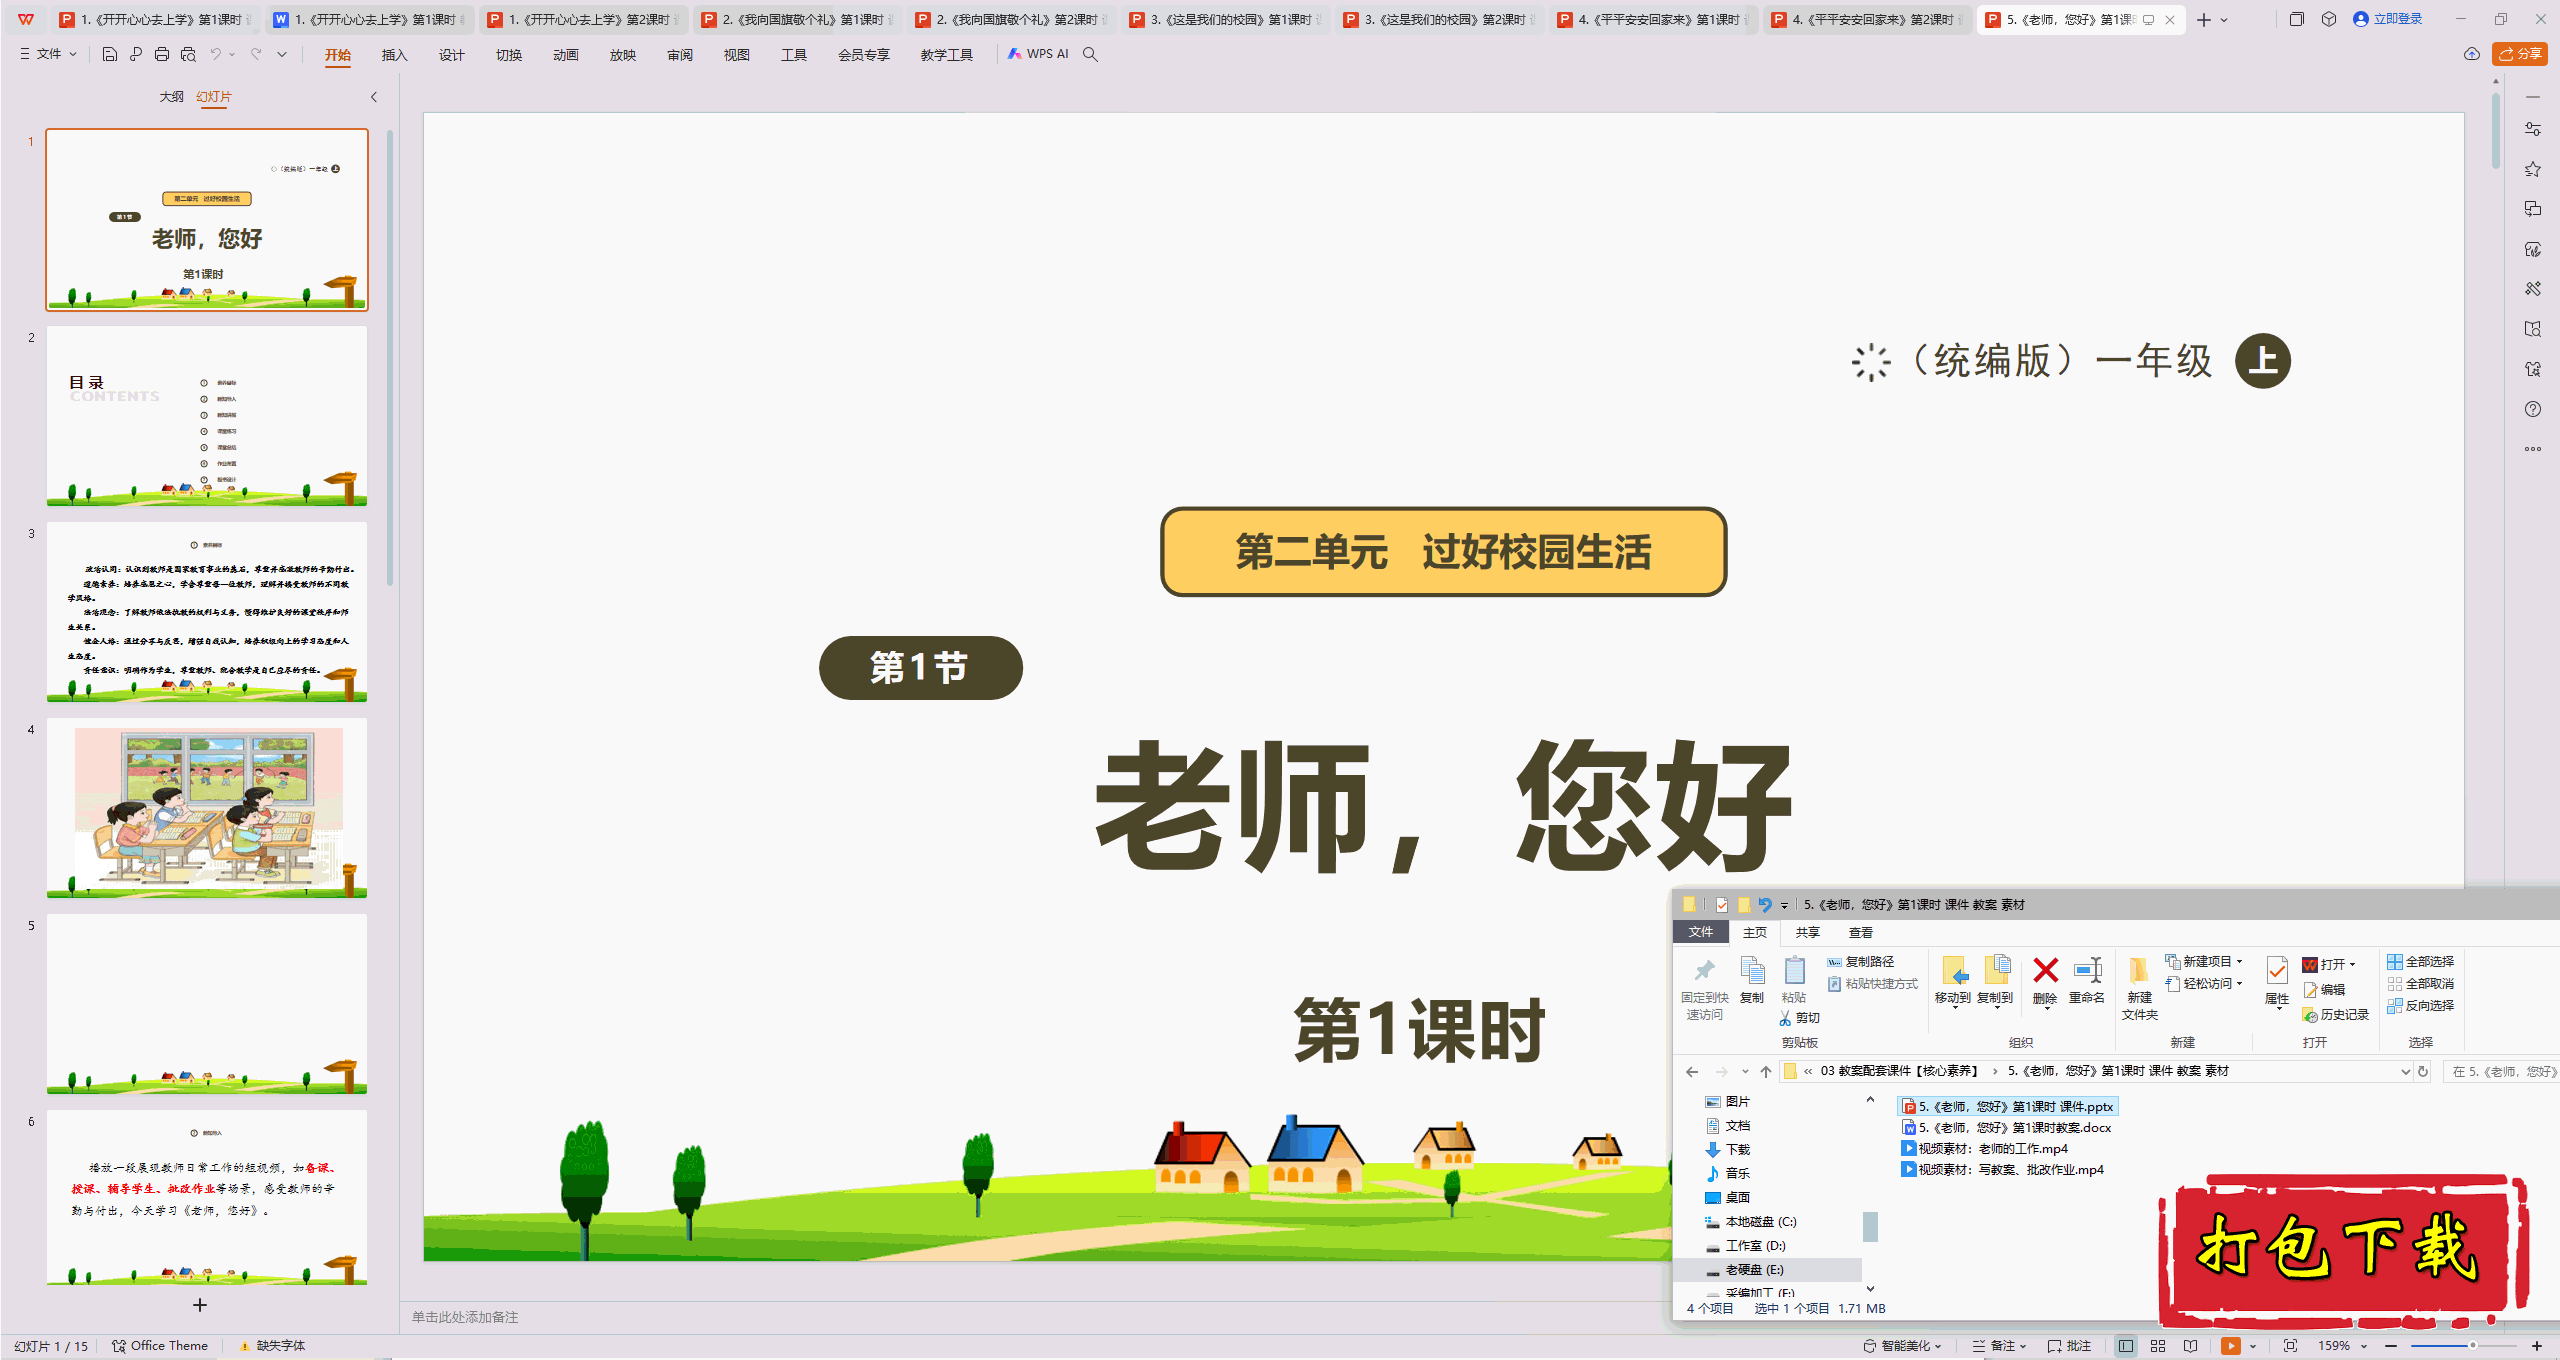This screenshot has height=1360, width=2560.
Task: Zoom in with the plus button
Action: pos(2537,1346)
